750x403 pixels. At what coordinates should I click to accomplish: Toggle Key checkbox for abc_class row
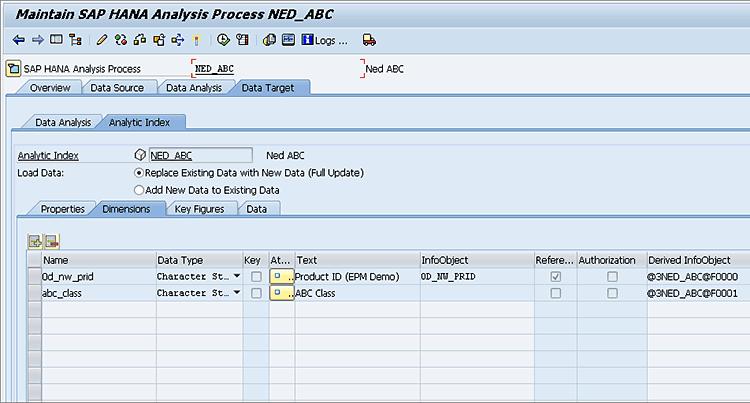coord(256,293)
